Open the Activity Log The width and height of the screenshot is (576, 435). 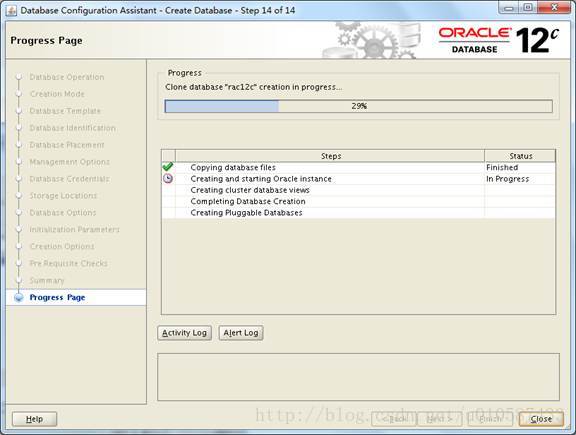[x=184, y=333]
